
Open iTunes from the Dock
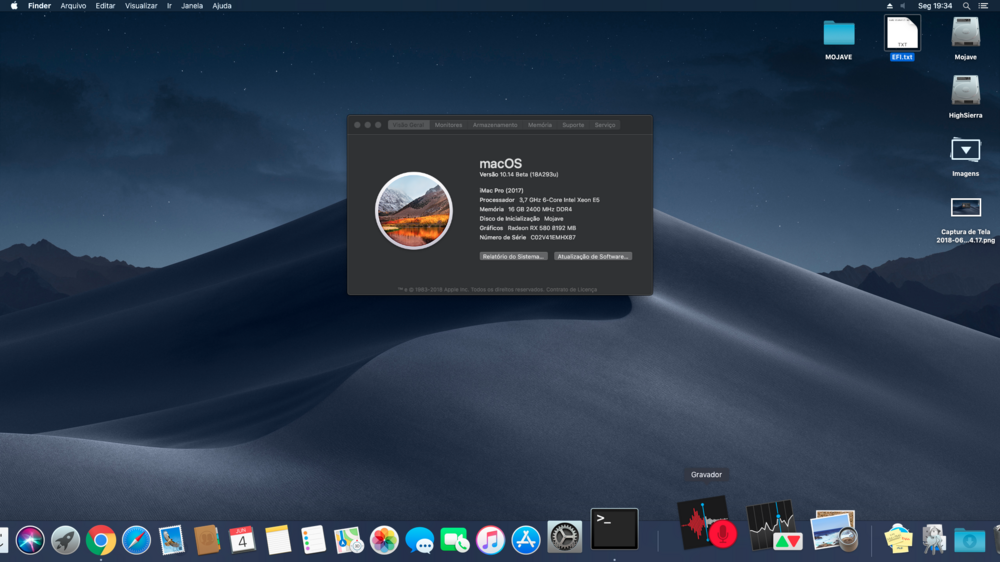(490, 541)
